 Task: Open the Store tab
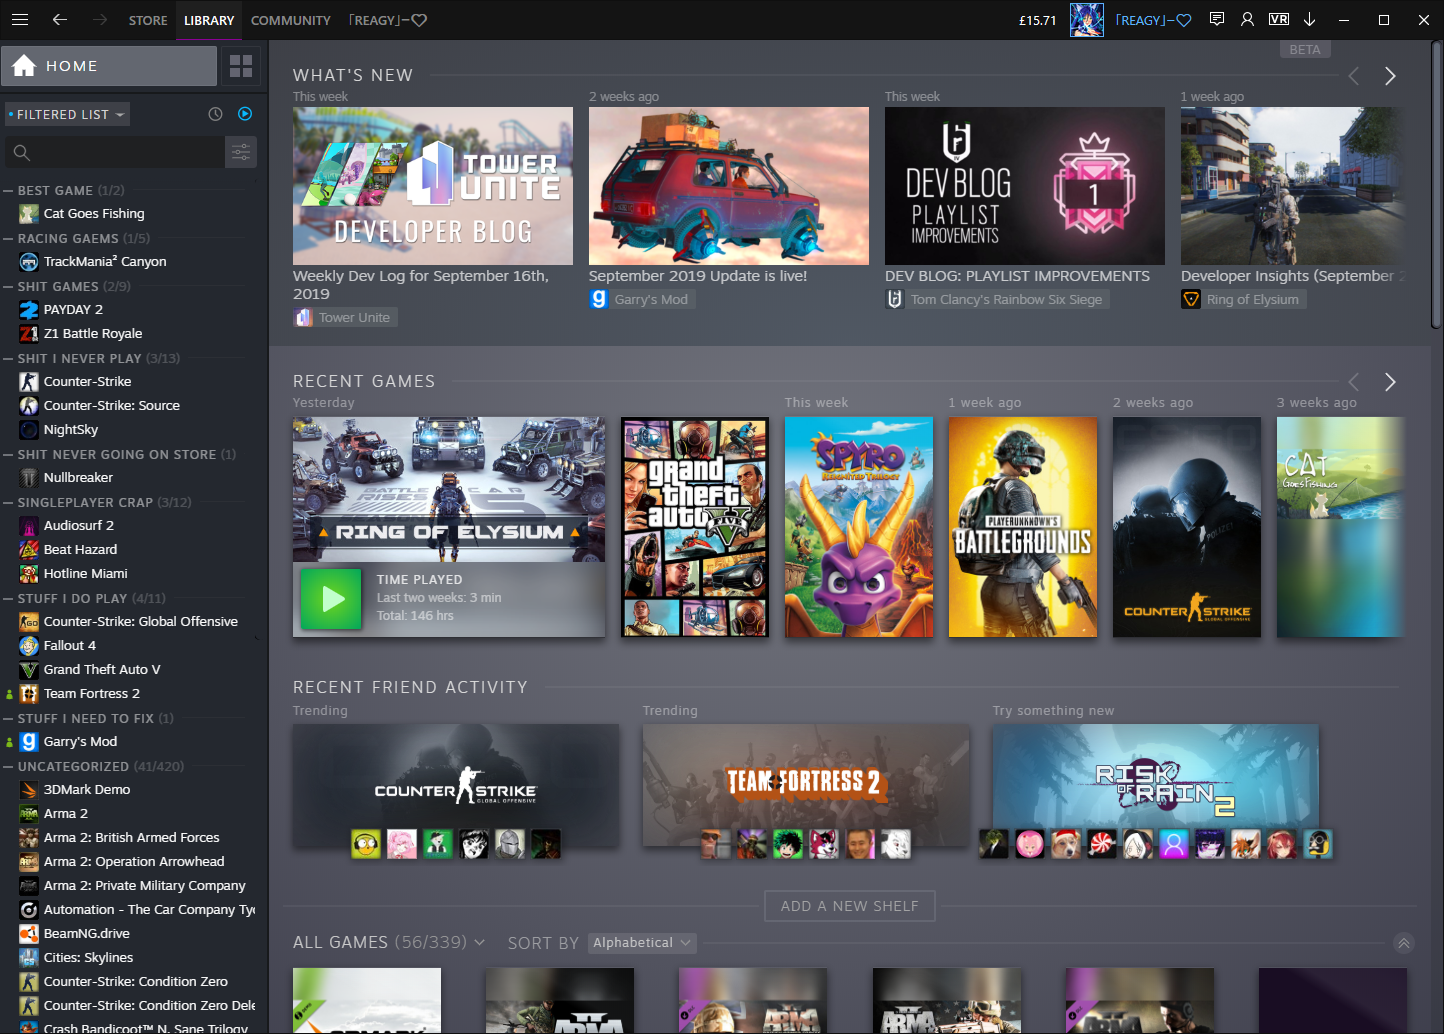(x=148, y=20)
